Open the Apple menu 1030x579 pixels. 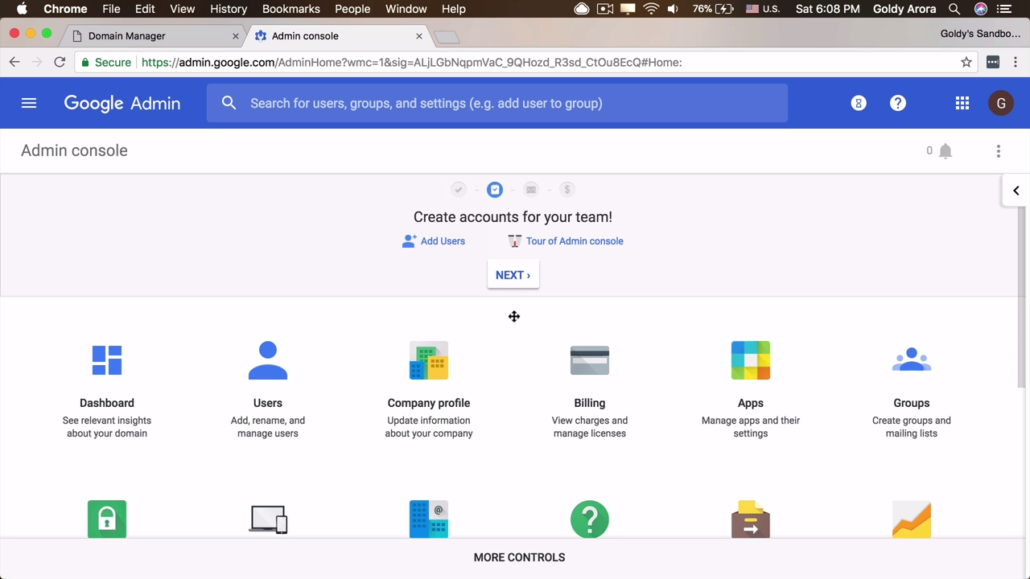tap(22, 9)
